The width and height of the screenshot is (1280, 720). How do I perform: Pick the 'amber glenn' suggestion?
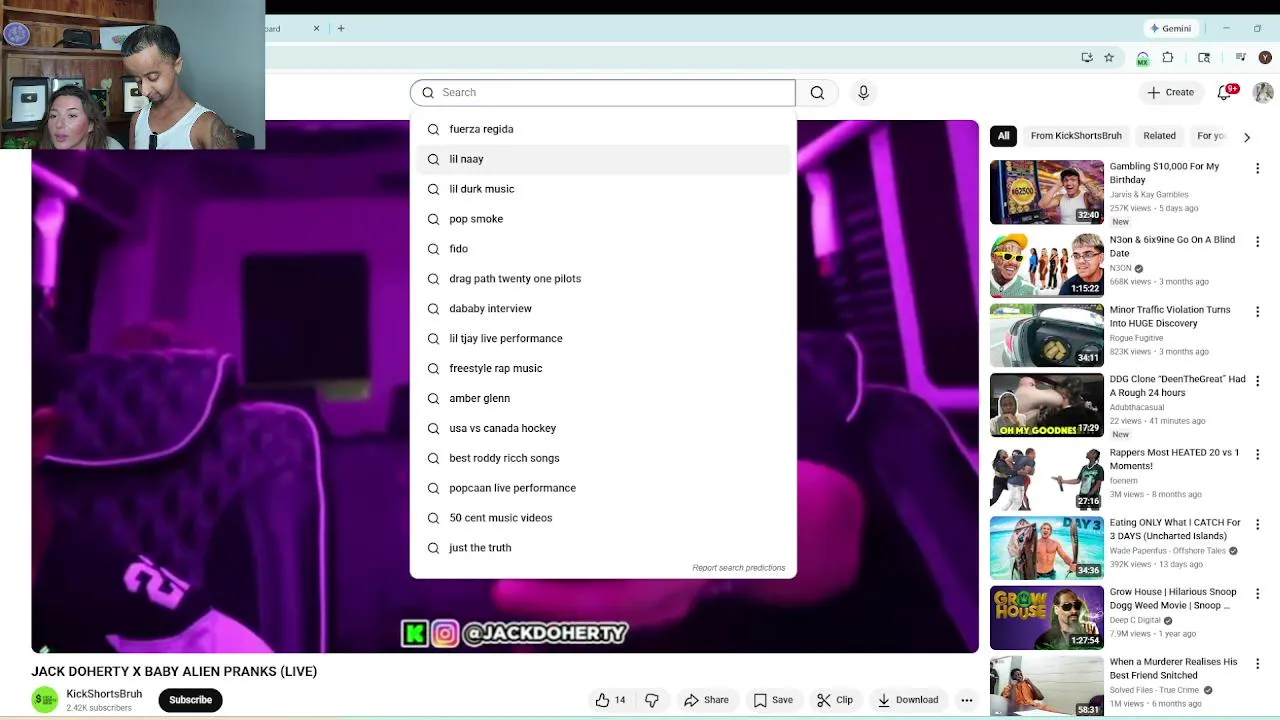[603, 398]
